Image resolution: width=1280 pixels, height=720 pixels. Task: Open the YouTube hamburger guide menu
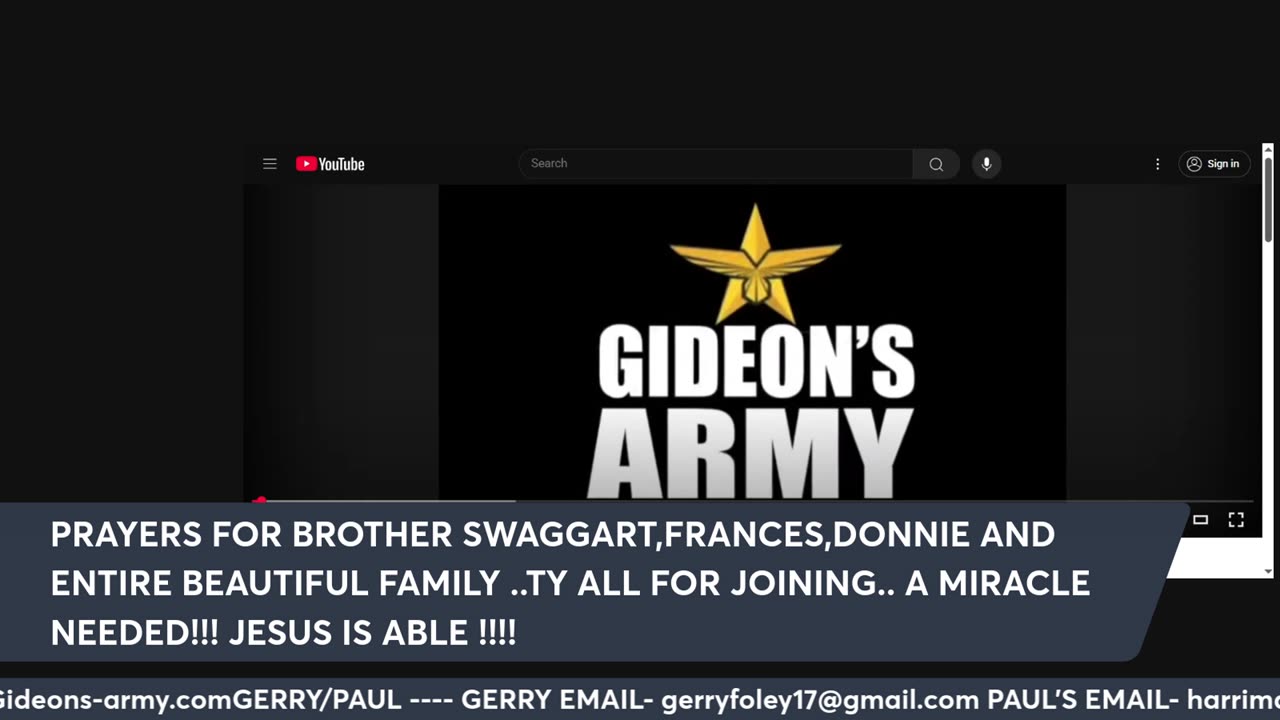click(270, 164)
